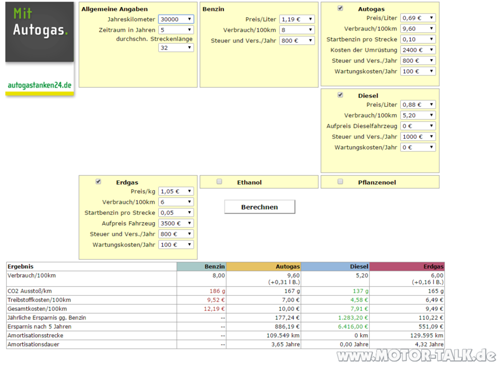Click the Erdgas red column header
The width and height of the screenshot is (500, 365).
coord(407,266)
